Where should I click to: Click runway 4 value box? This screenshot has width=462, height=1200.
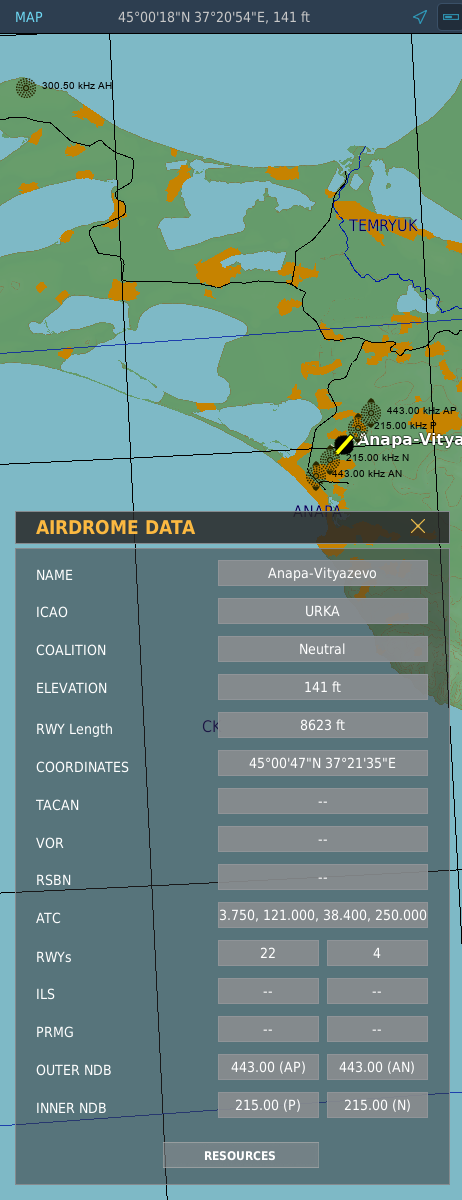377,953
